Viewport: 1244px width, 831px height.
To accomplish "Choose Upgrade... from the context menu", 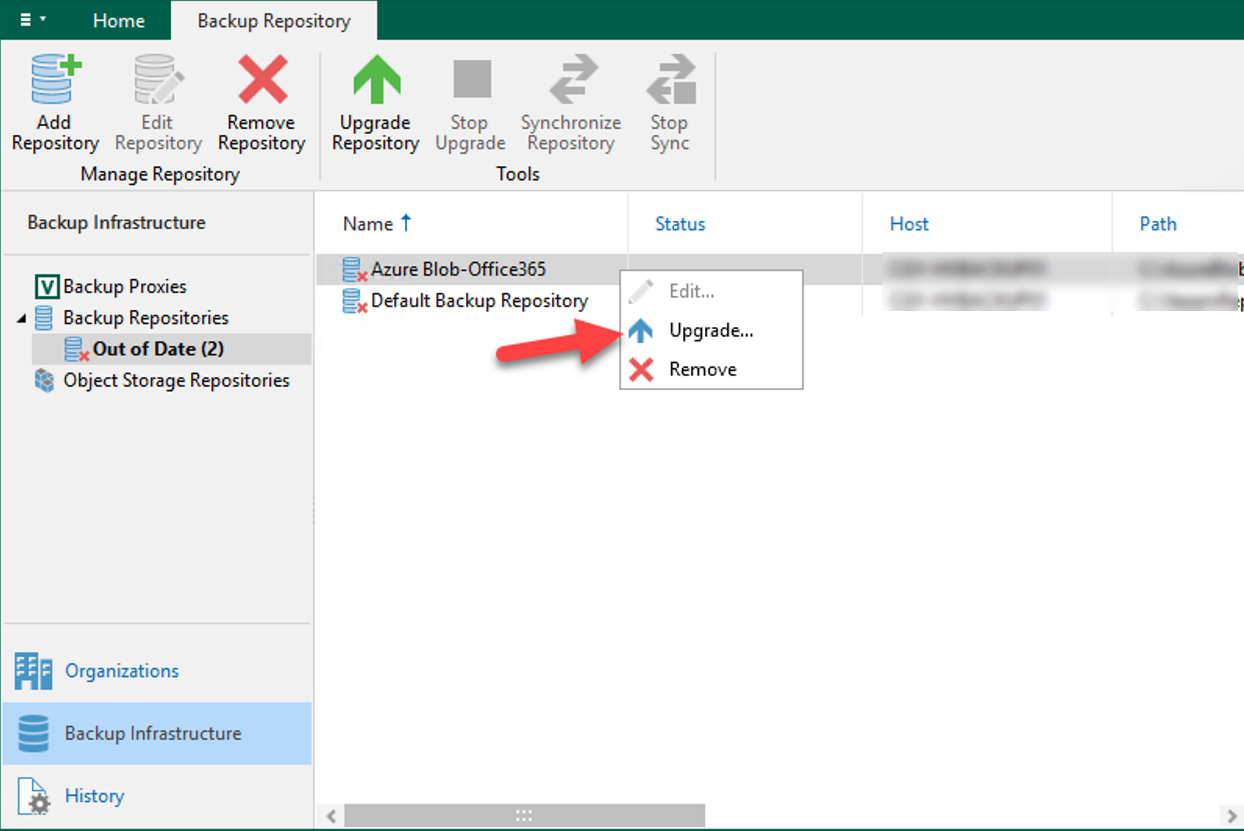I will tap(710, 331).
